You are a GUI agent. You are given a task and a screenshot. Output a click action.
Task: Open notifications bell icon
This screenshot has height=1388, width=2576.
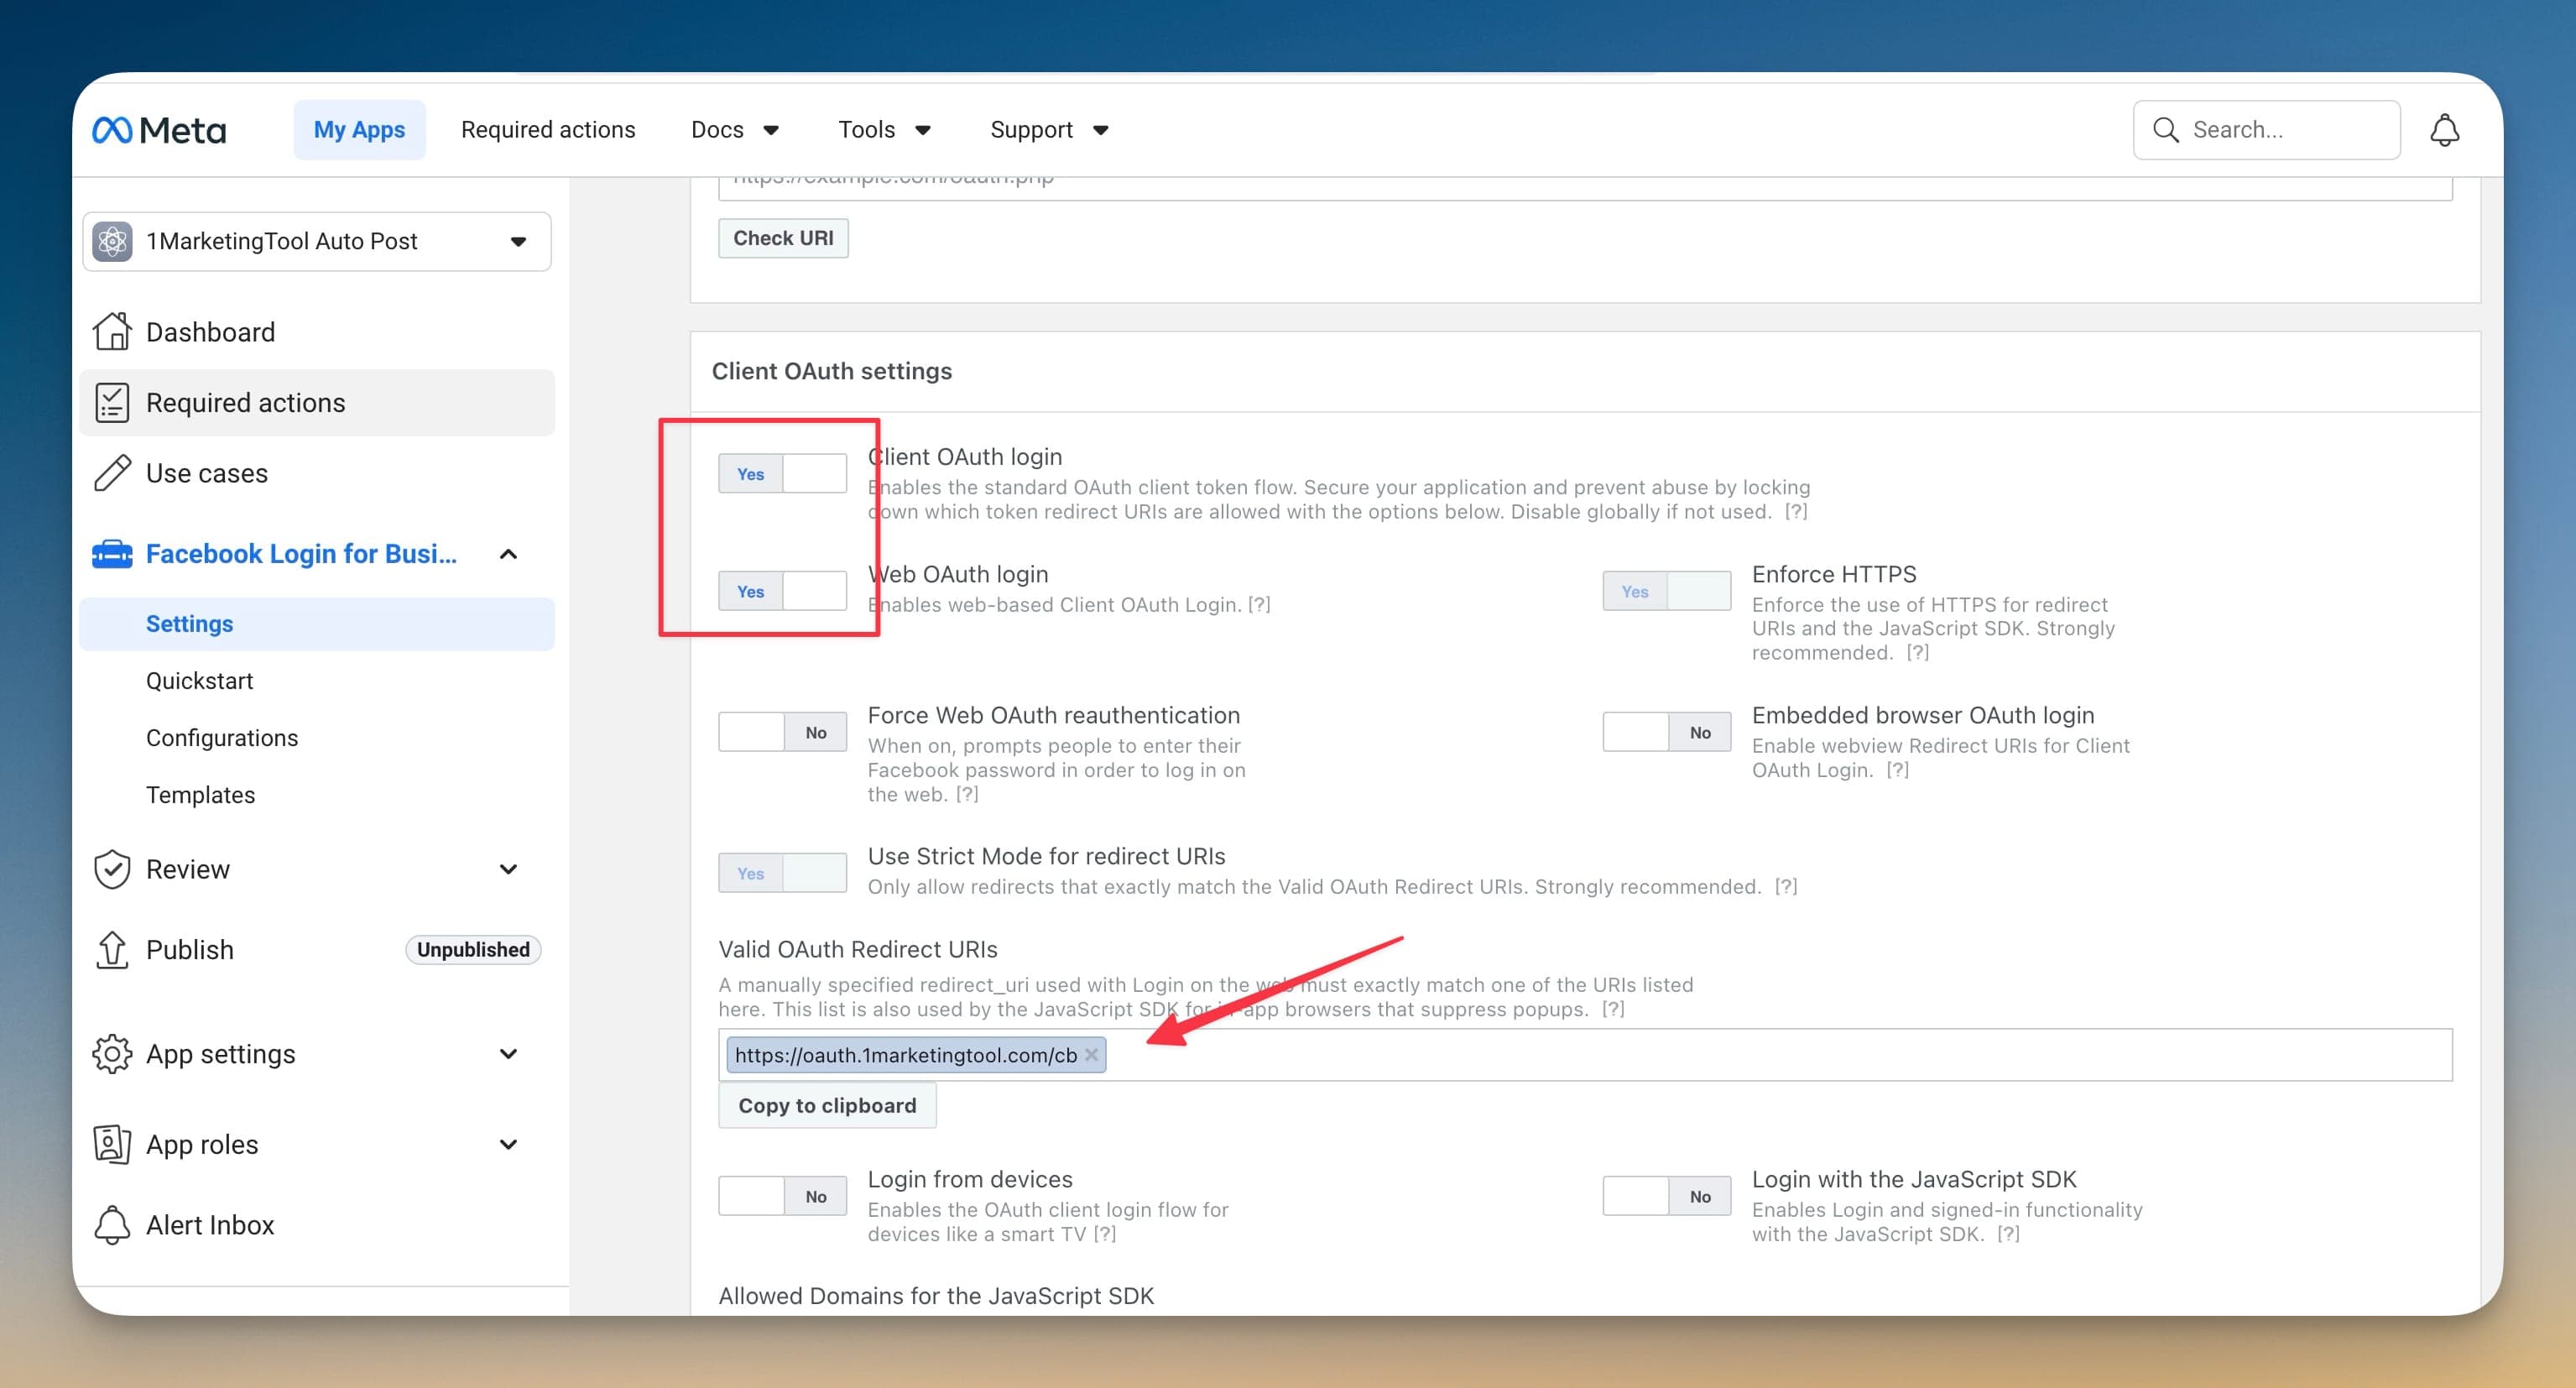2444,130
